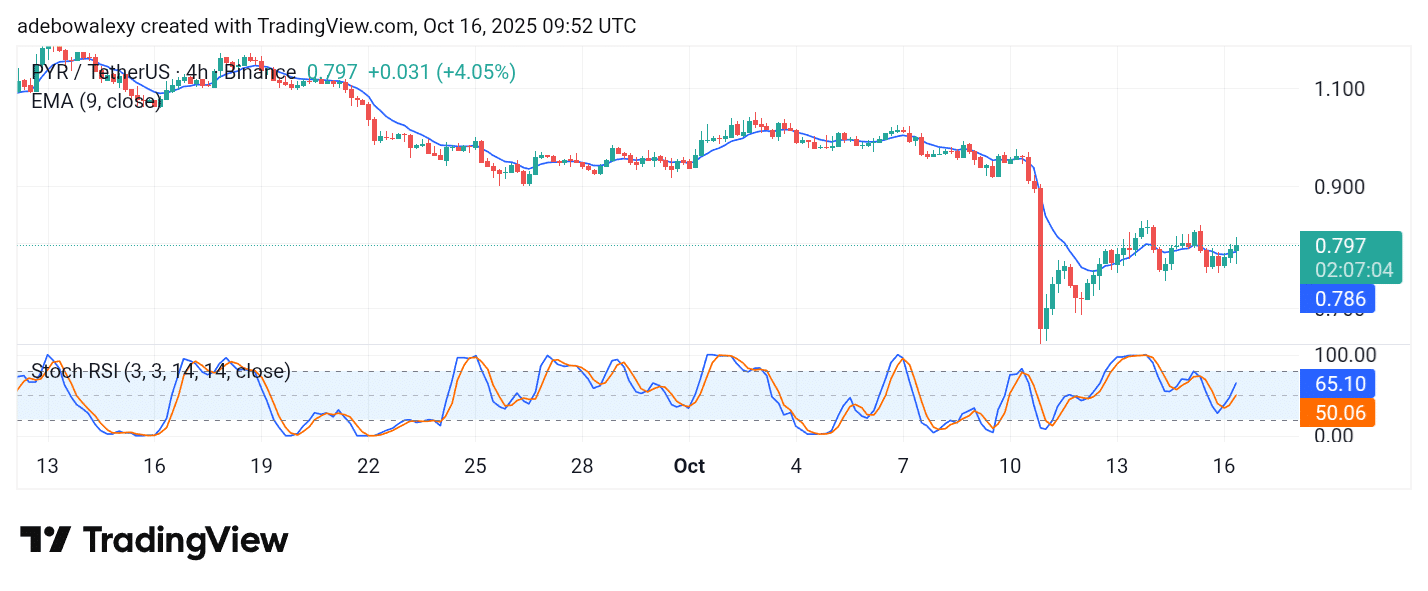This screenshot has height=591, width=1428.
Task: Click the TradingView logo icon
Action: [x=45, y=541]
